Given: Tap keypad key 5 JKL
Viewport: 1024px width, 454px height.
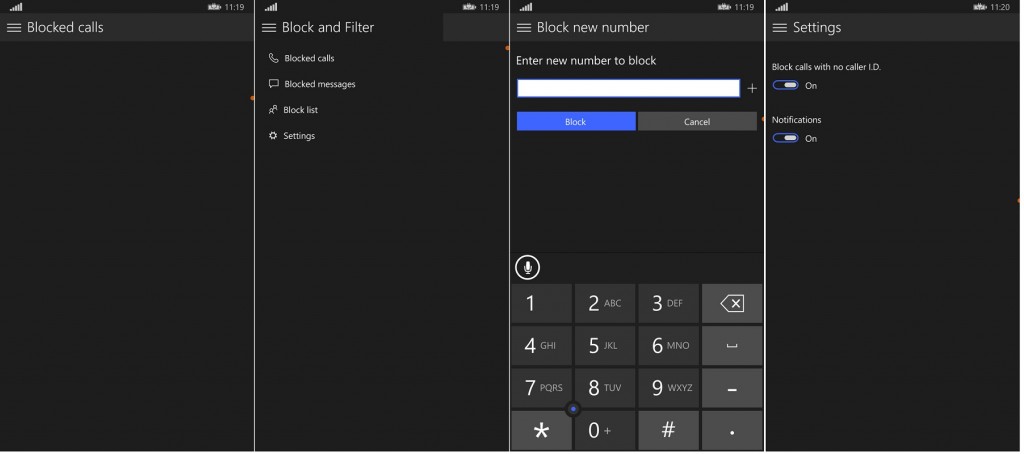Looking at the screenshot, I should tap(605, 346).
